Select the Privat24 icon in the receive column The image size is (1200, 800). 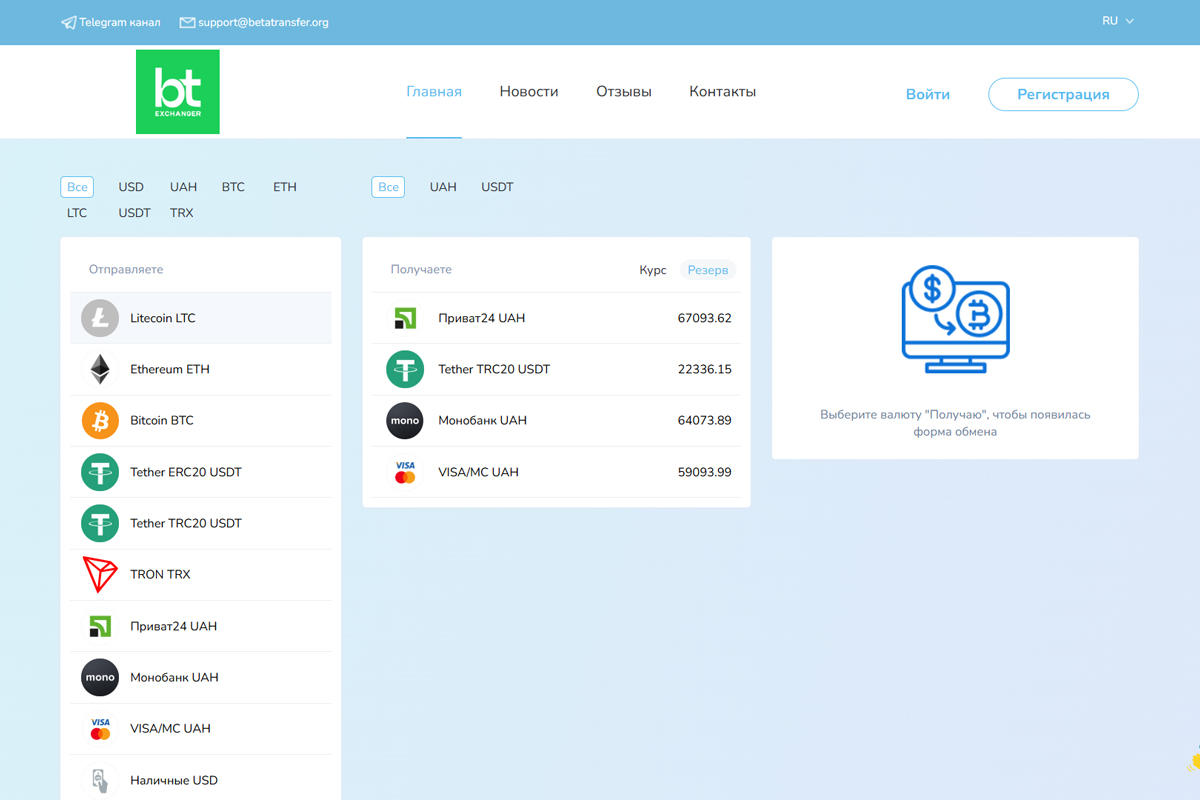point(405,318)
